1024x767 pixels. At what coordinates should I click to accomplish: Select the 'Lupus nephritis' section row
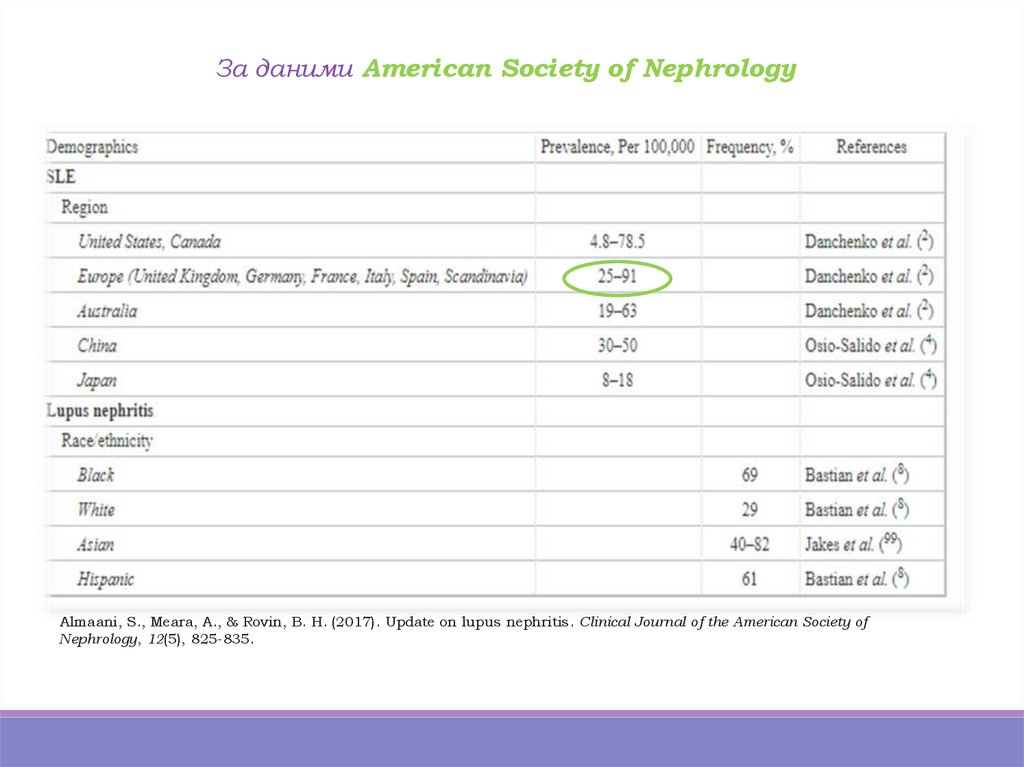coord(495,411)
